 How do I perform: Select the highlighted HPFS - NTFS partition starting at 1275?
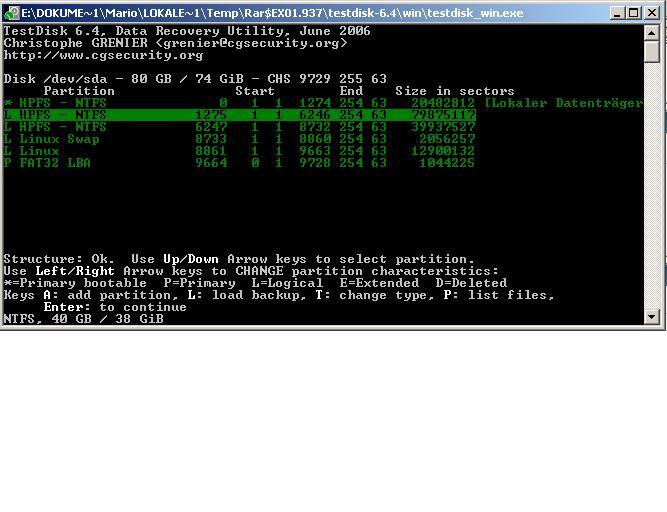[238, 115]
